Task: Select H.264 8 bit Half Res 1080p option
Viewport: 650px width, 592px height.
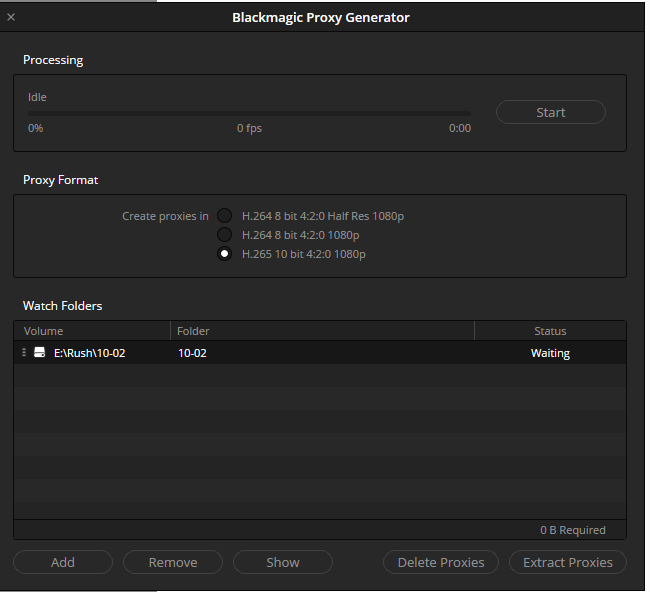Action: 225,216
